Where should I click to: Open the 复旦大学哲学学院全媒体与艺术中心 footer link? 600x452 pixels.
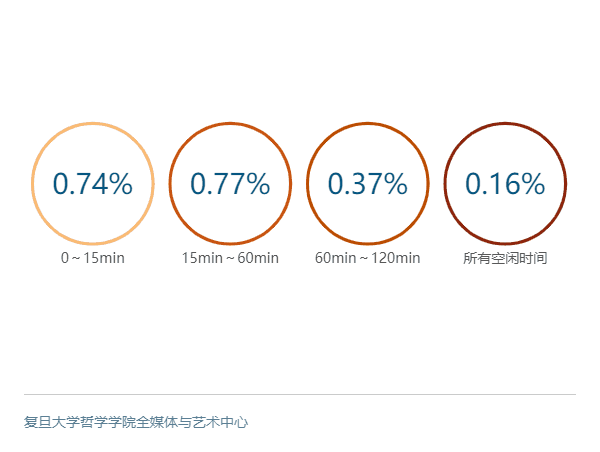click(x=136, y=422)
